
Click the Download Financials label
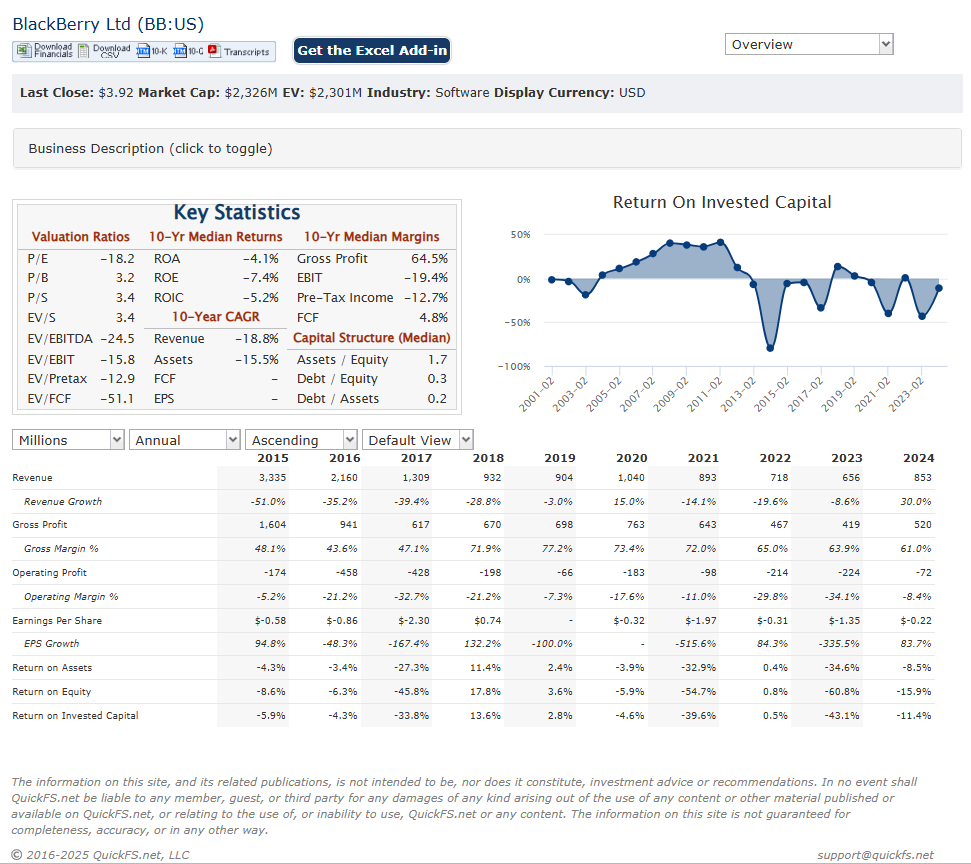[53, 51]
